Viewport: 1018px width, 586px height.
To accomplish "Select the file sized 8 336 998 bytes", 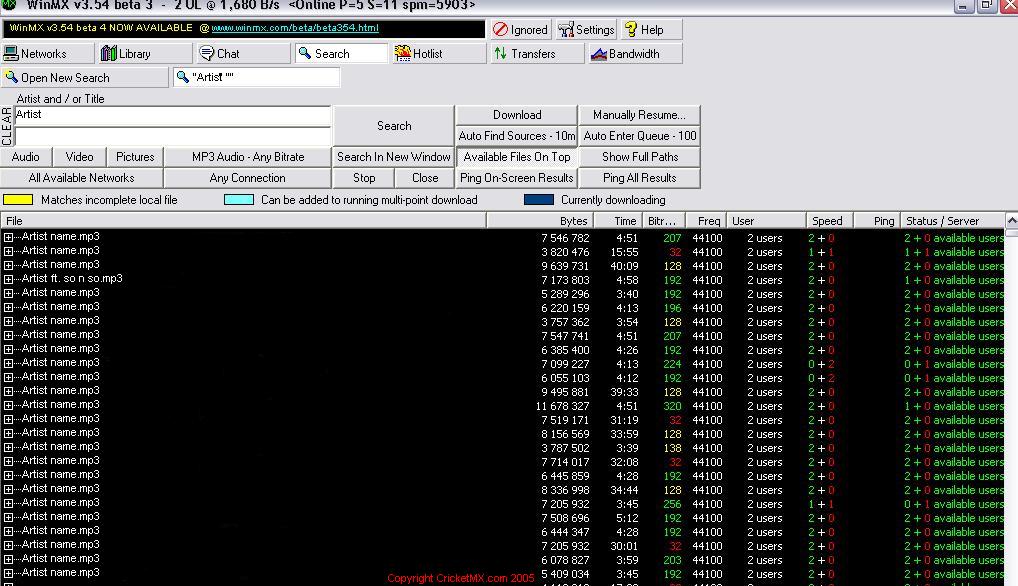I will click(60, 488).
